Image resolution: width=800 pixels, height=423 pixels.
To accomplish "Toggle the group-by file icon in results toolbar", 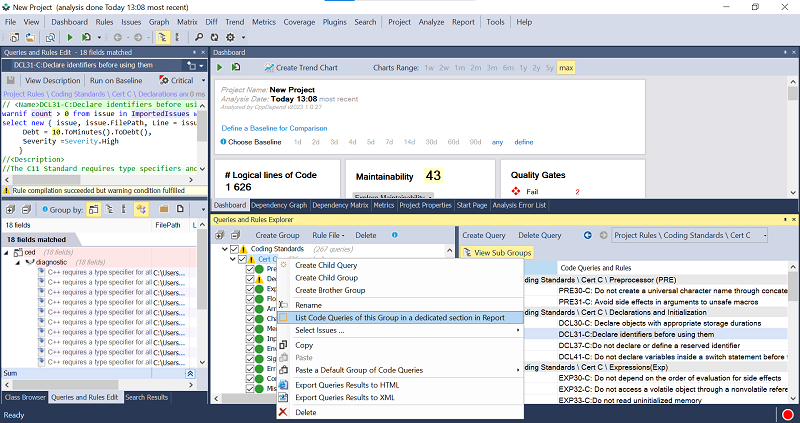I will point(180,209).
